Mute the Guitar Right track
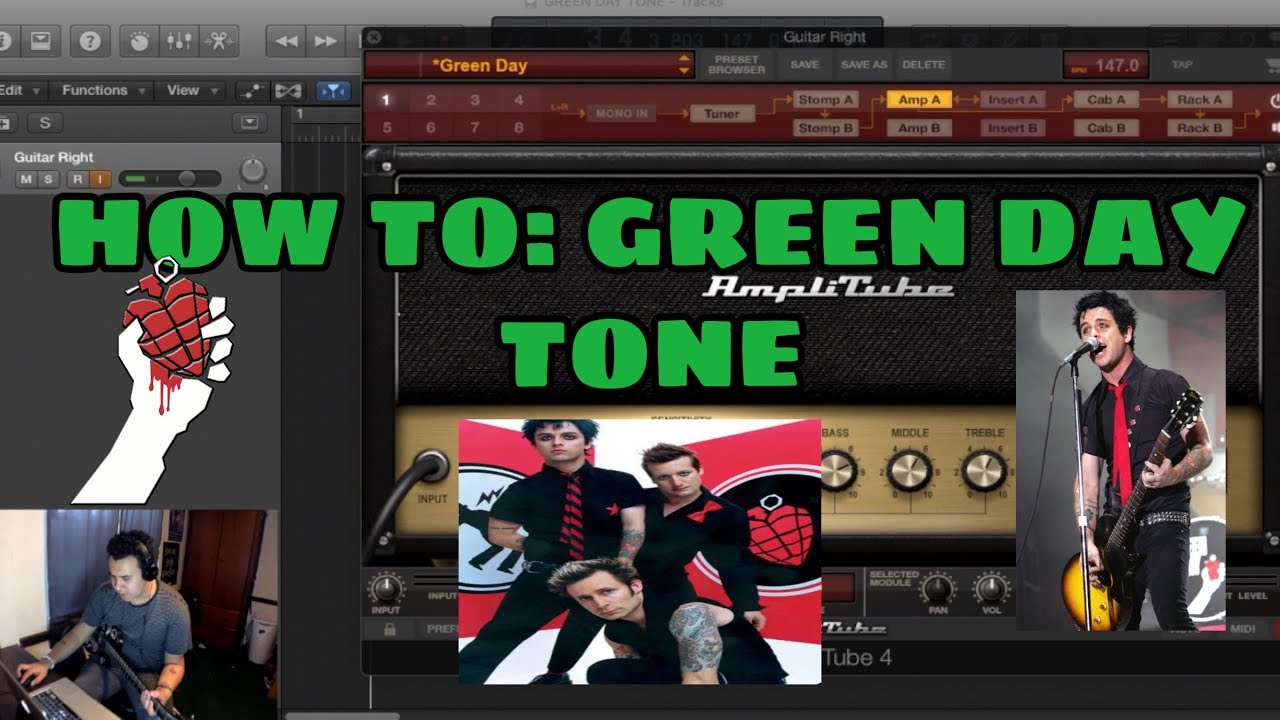The image size is (1280, 720). (x=26, y=179)
